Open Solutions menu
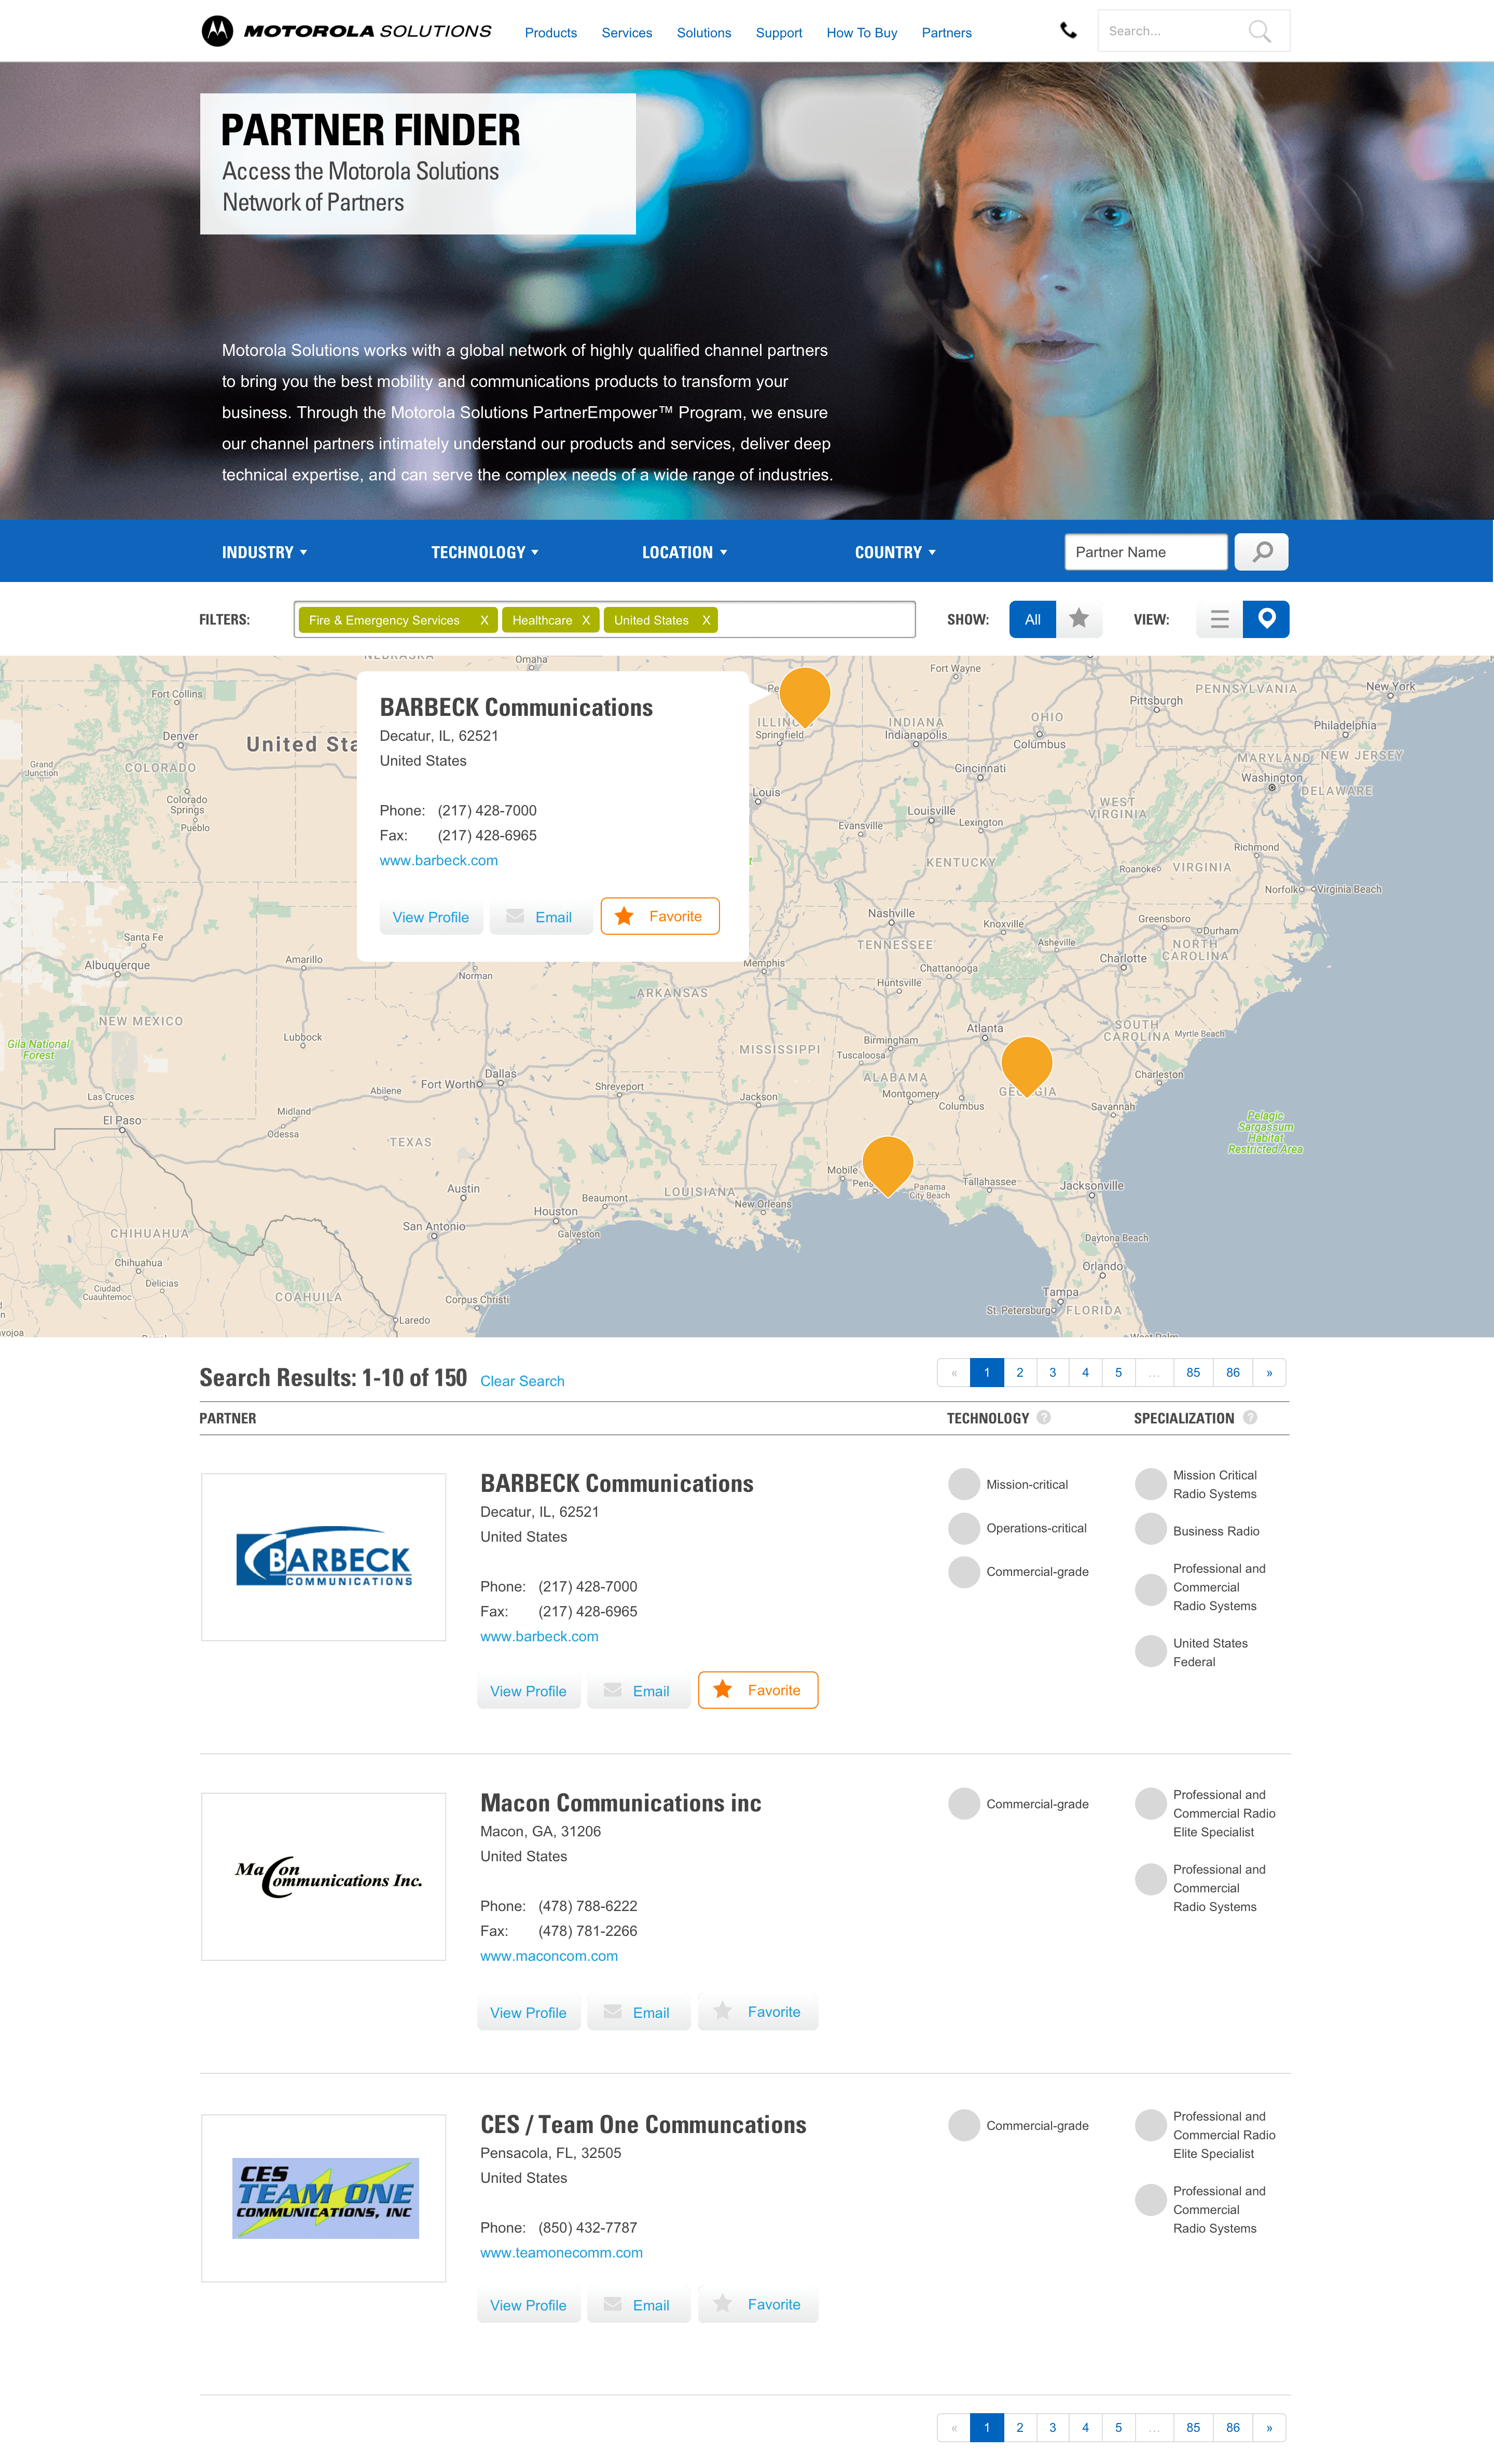 704,33
